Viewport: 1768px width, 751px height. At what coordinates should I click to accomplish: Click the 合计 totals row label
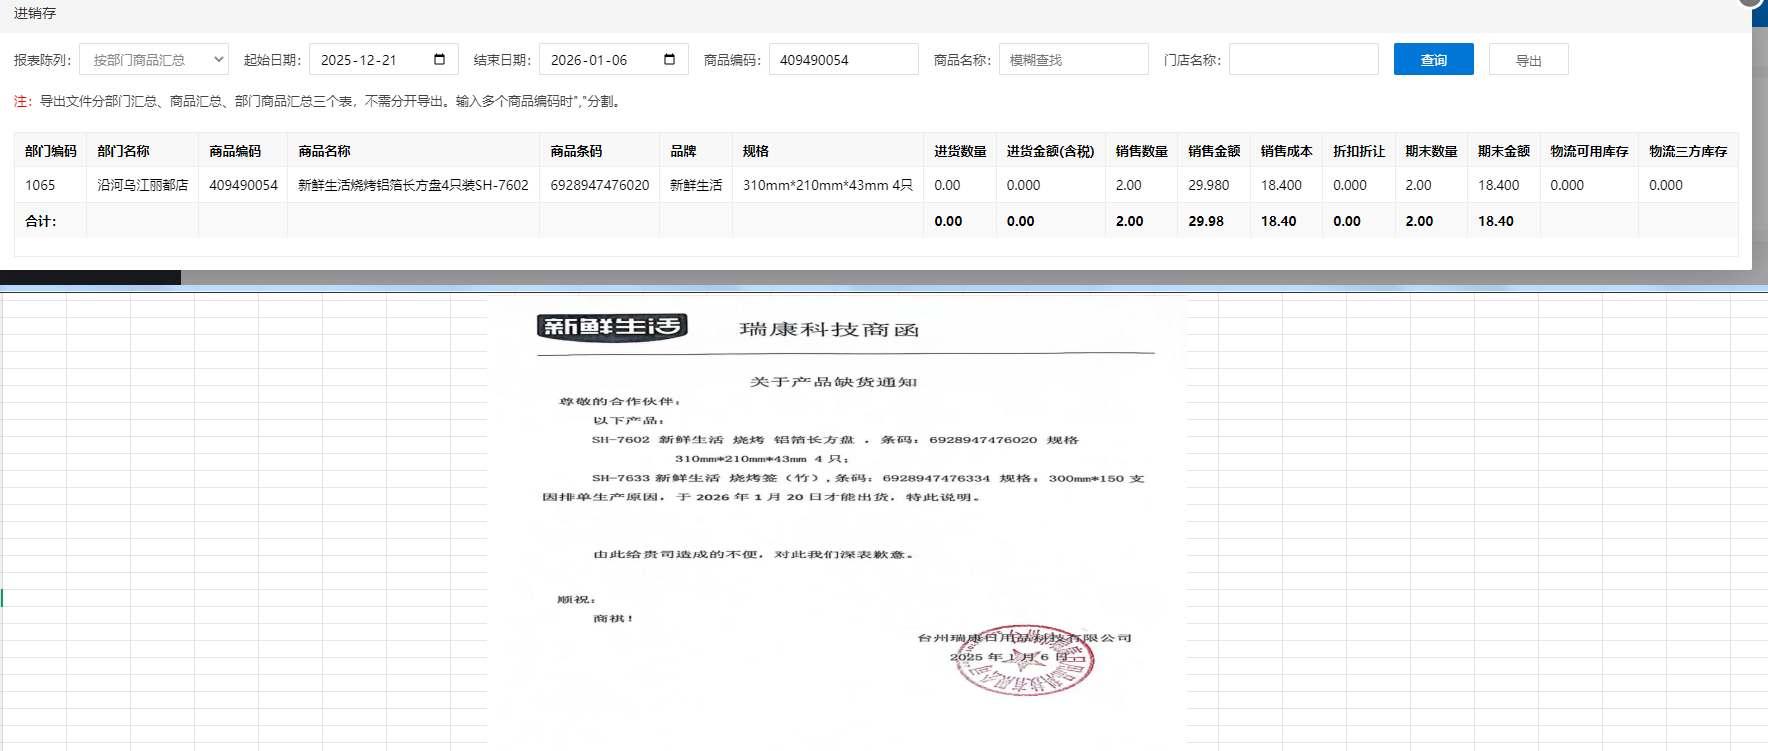click(x=41, y=221)
